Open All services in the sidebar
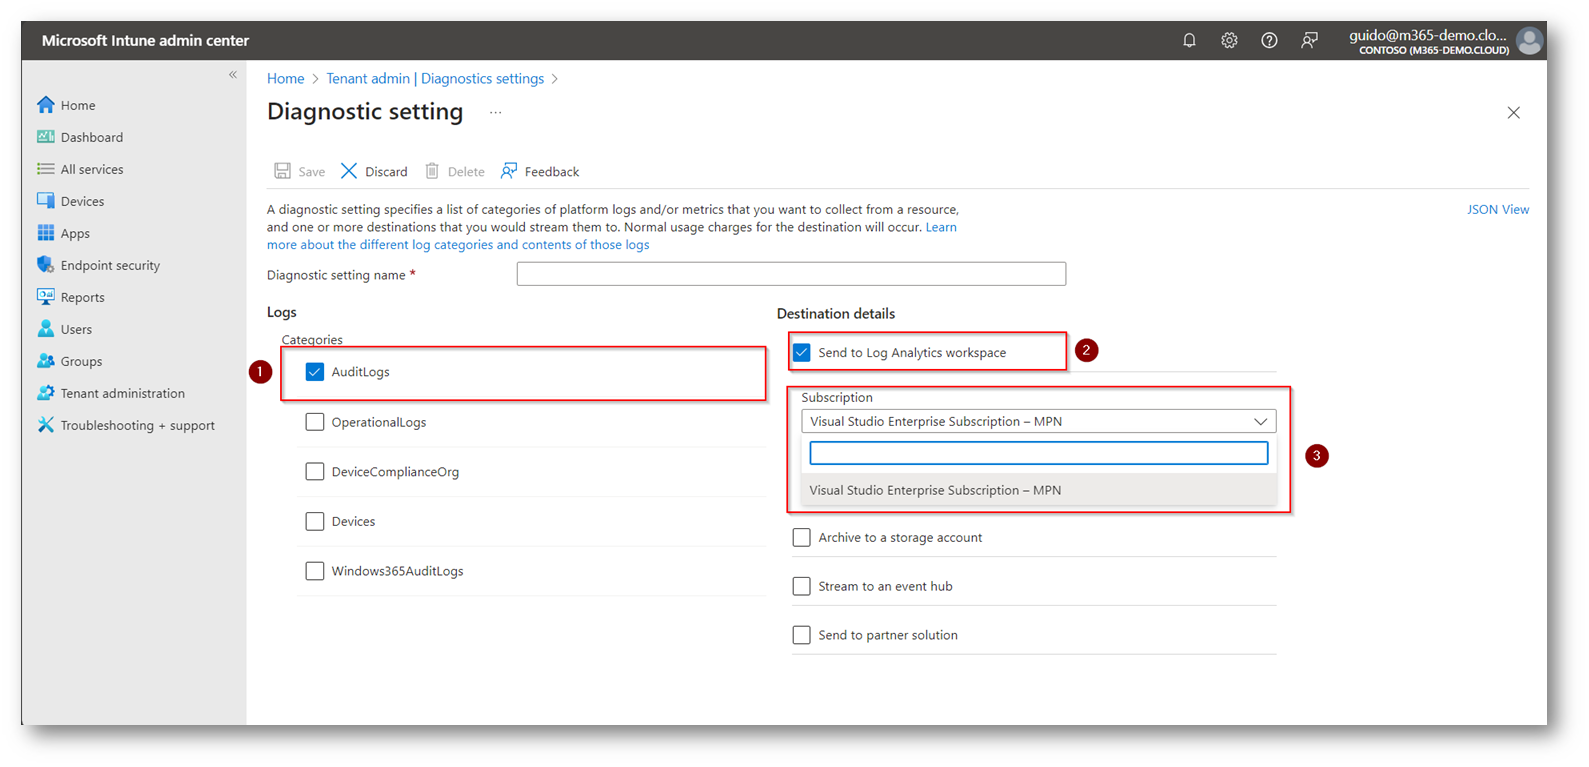Image resolution: width=1589 pixels, height=767 pixels. [x=92, y=169]
